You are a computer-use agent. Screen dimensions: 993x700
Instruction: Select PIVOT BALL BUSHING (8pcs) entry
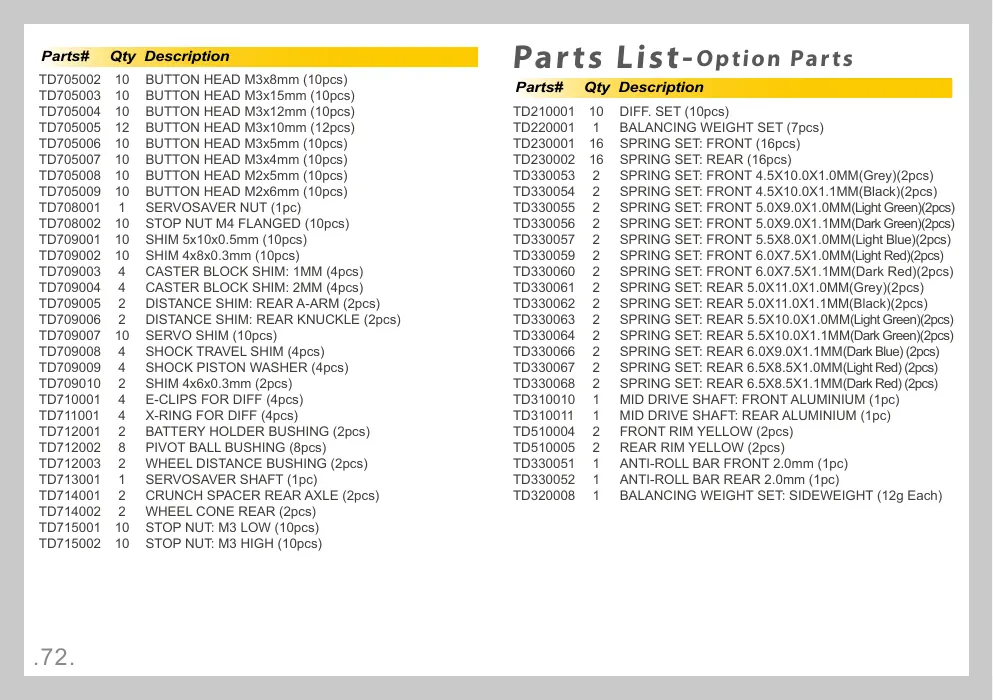point(182,447)
